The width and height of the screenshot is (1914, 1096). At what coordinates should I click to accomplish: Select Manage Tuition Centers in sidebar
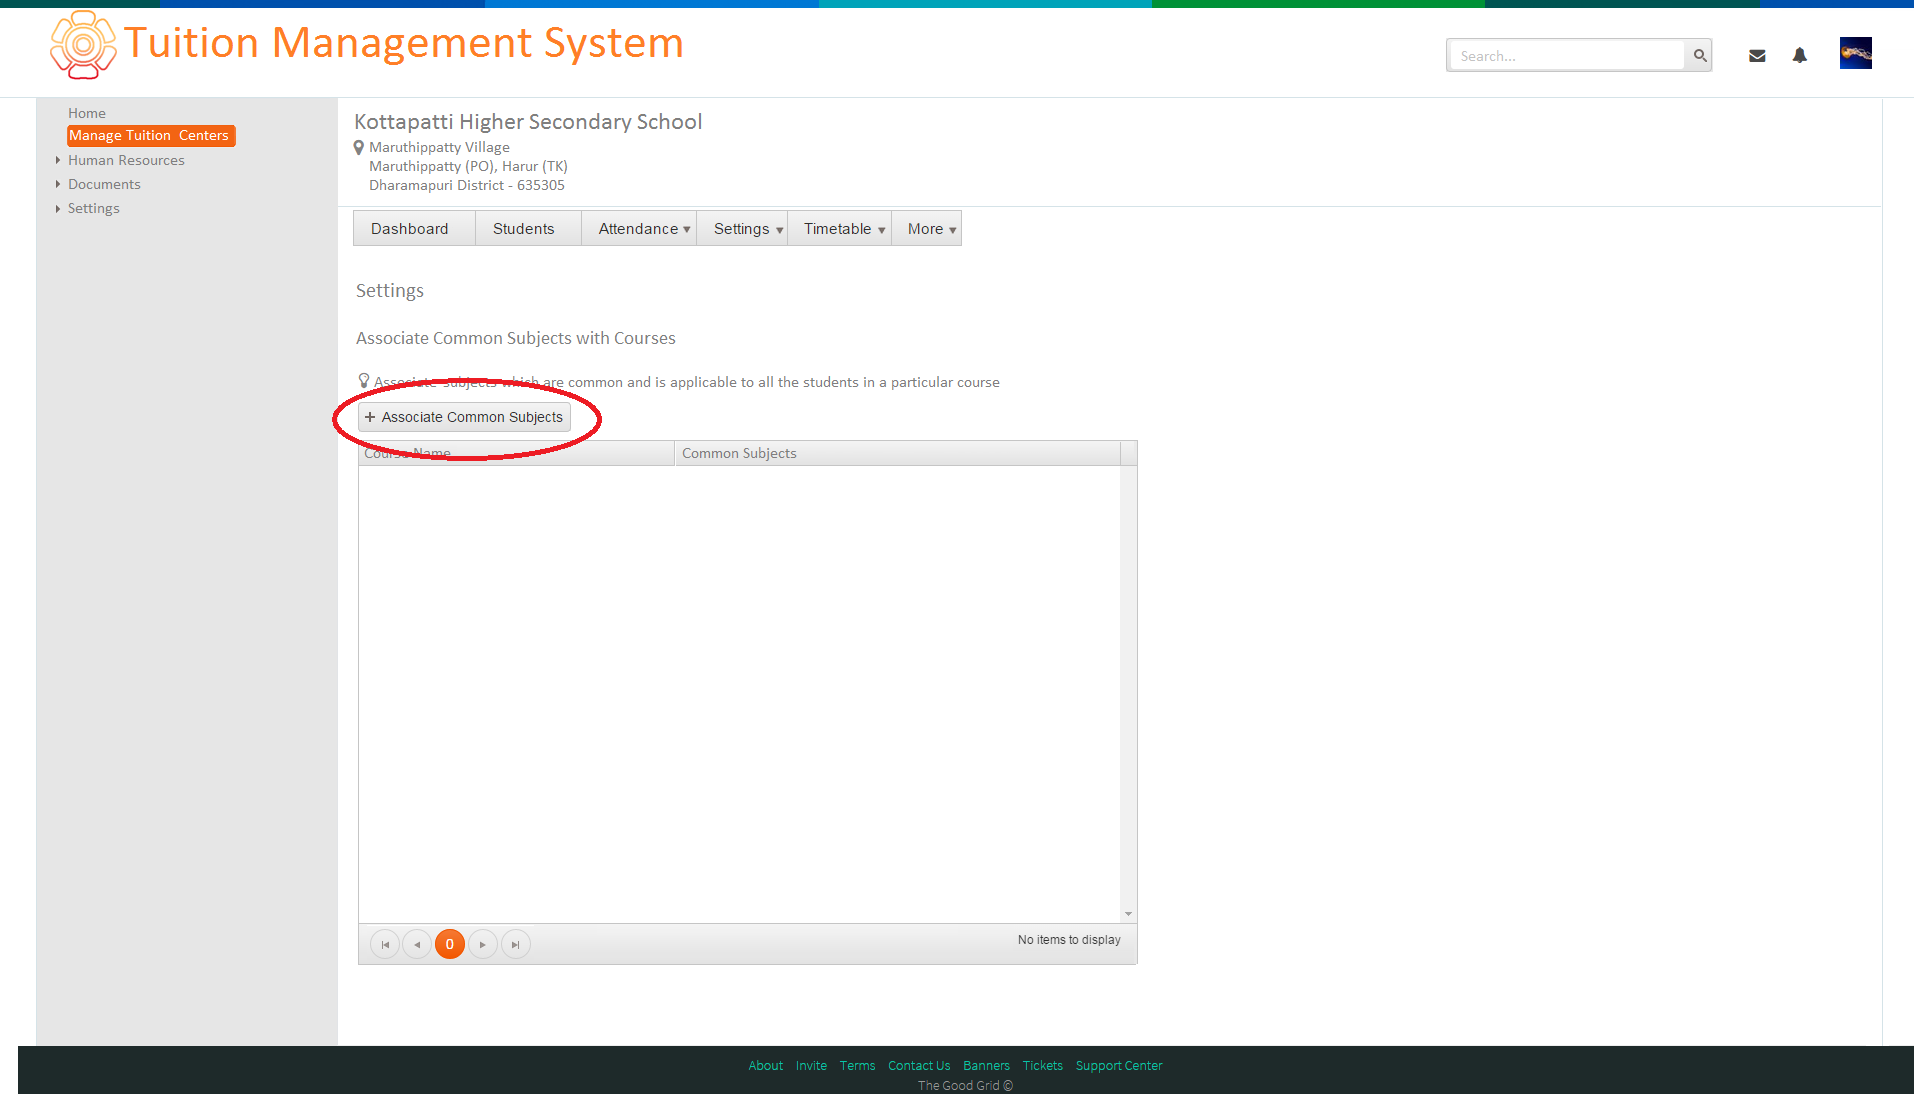tap(151, 135)
